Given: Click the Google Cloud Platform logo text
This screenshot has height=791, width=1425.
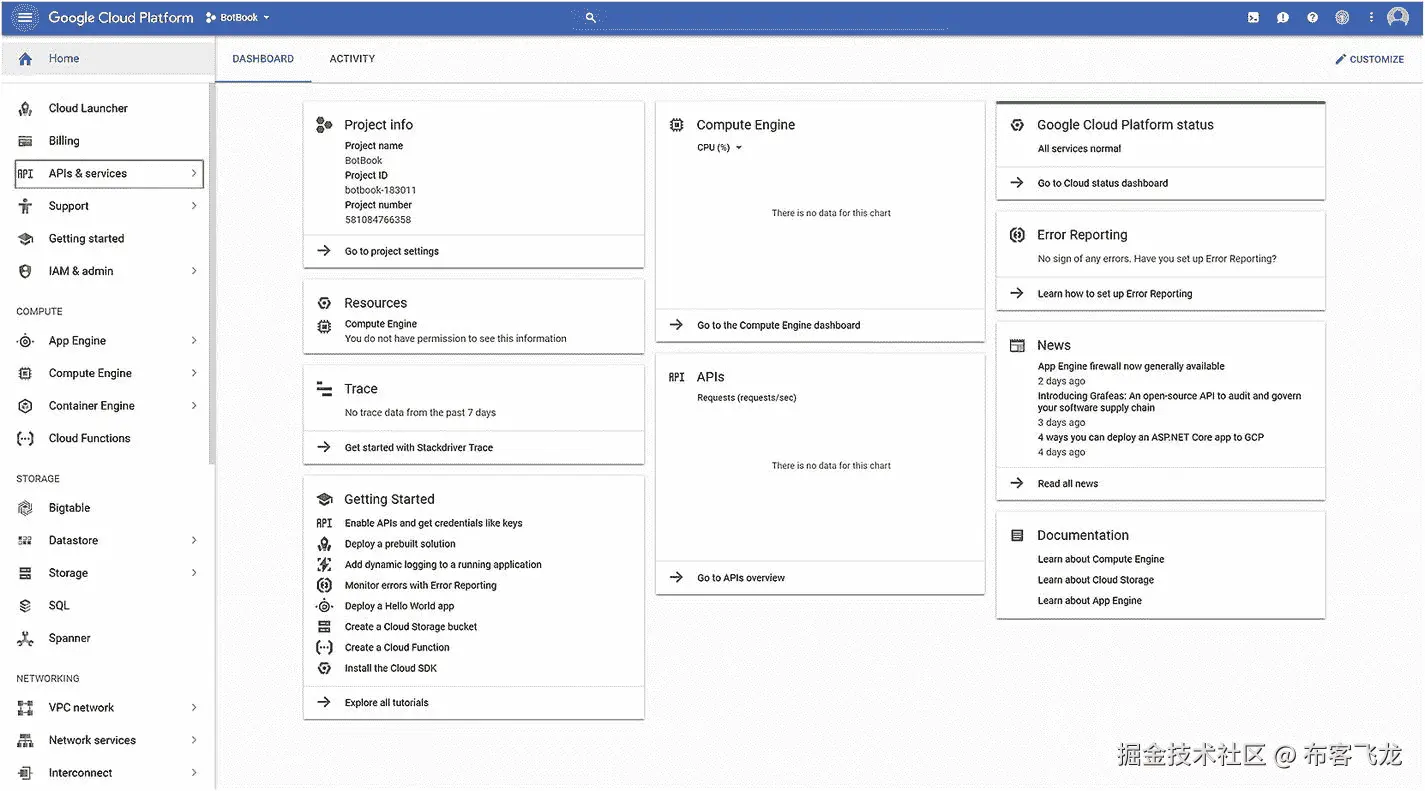Looking at the screenshot, I should [121, 18].
